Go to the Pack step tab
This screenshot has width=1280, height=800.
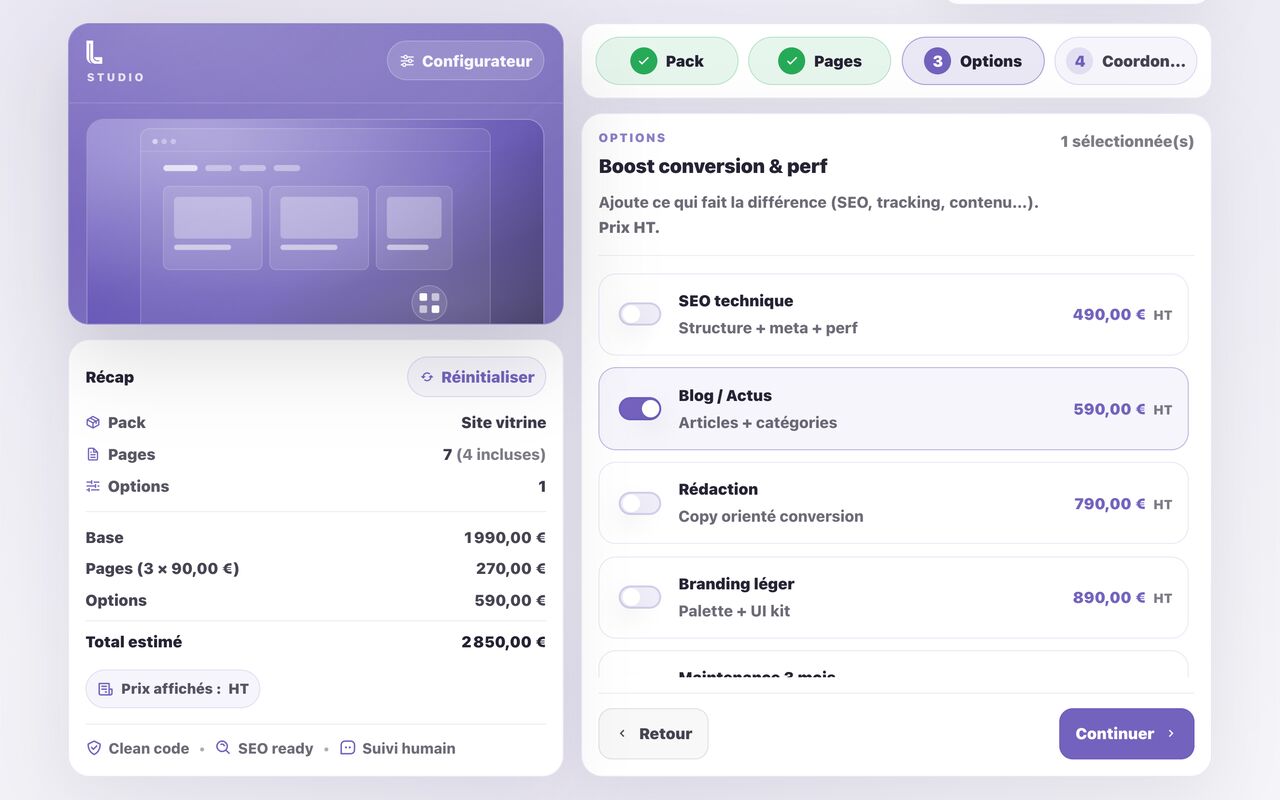point(667,61)
